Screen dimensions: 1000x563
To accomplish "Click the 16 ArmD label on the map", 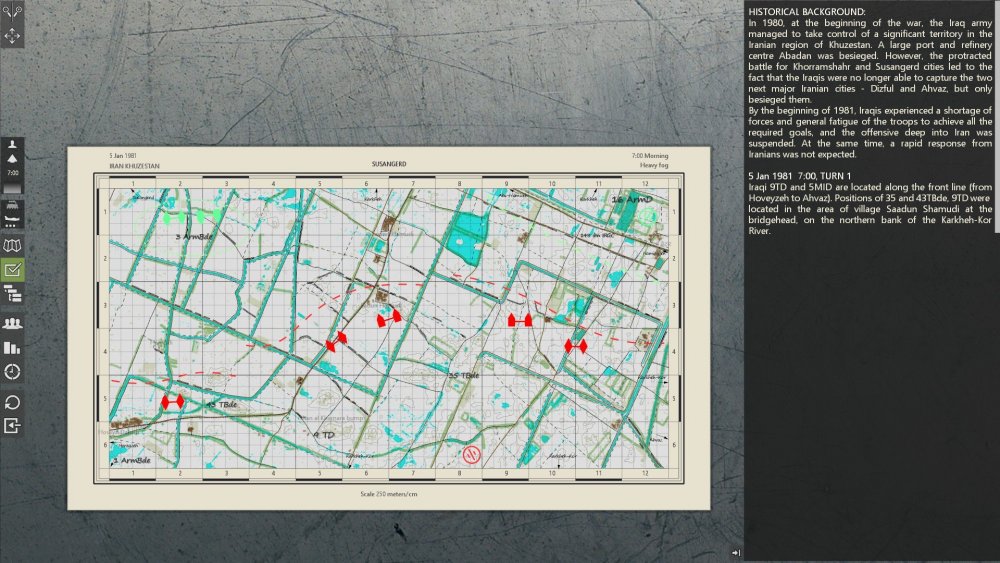I will coord(632,200).
